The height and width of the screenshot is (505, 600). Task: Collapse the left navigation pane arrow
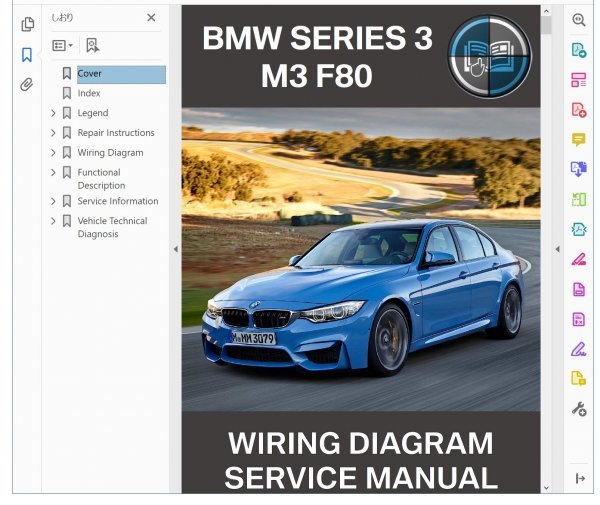tap(176, 249)
